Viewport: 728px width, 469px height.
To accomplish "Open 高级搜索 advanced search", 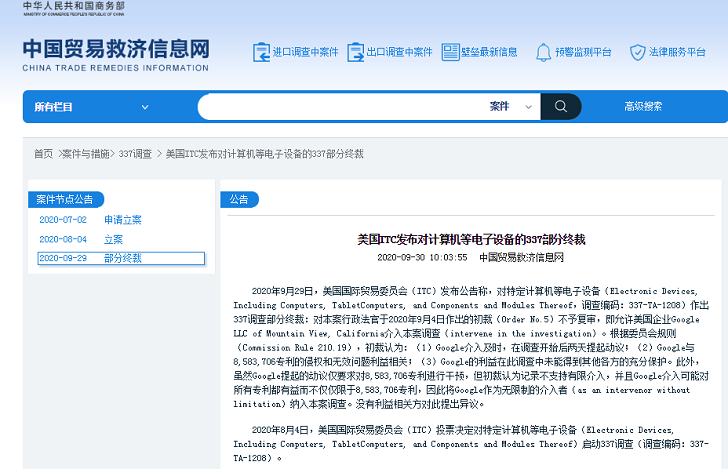I will tap(643, 106).
